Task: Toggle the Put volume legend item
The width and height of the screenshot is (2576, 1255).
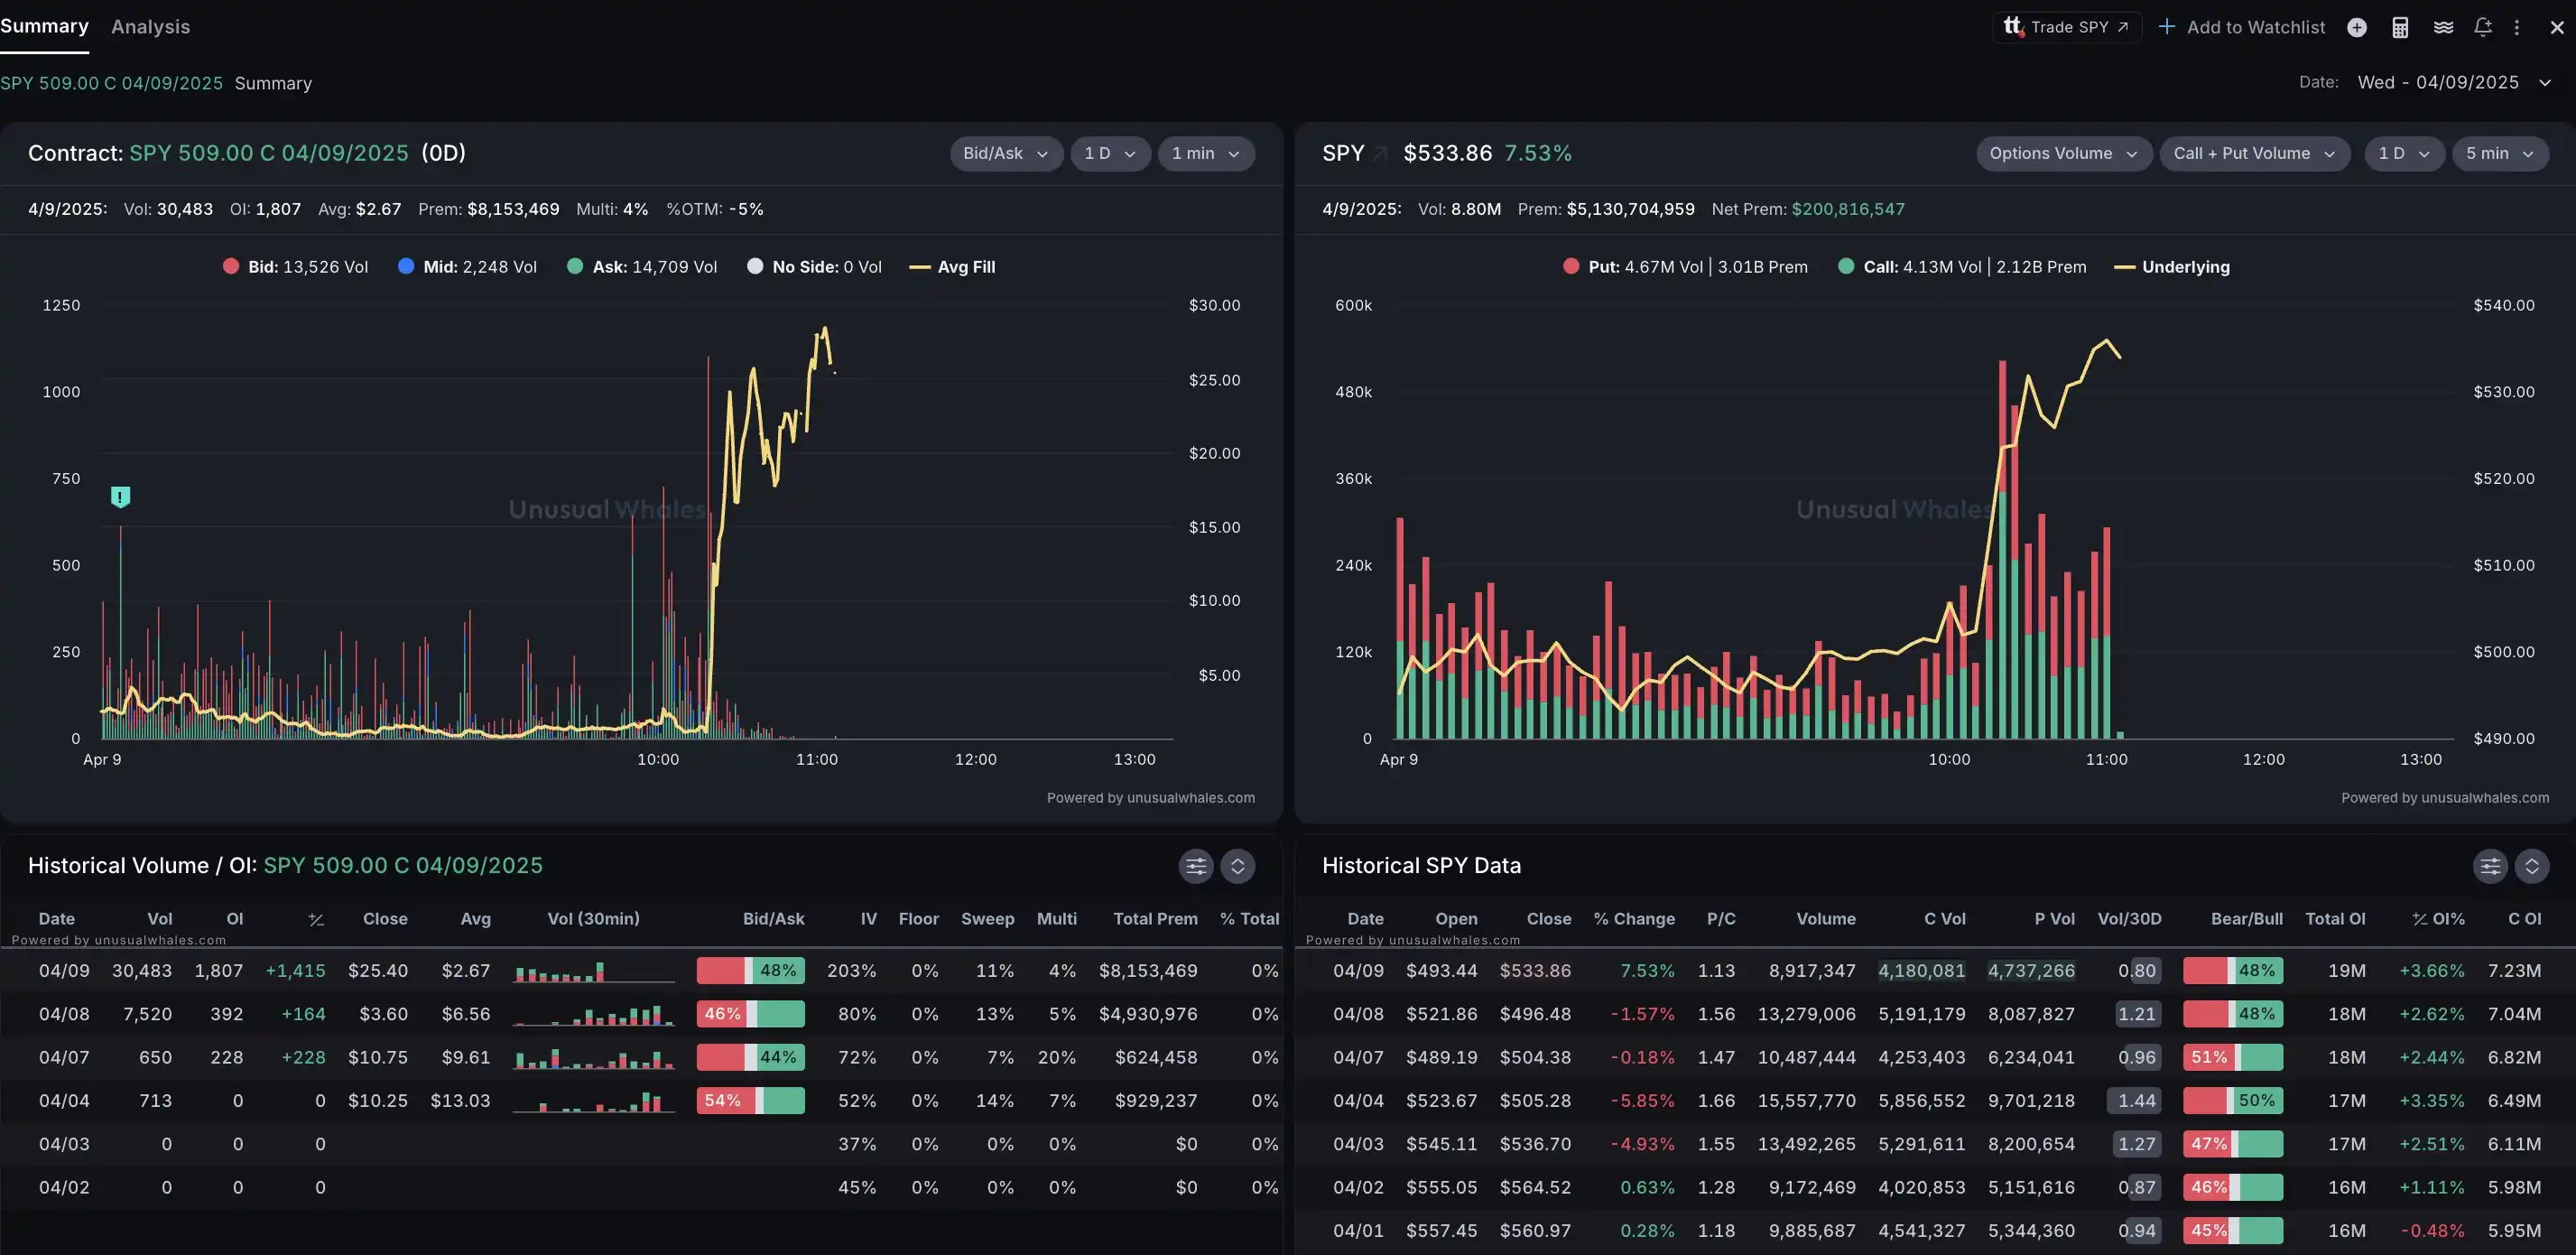Action: (1685, 267)
